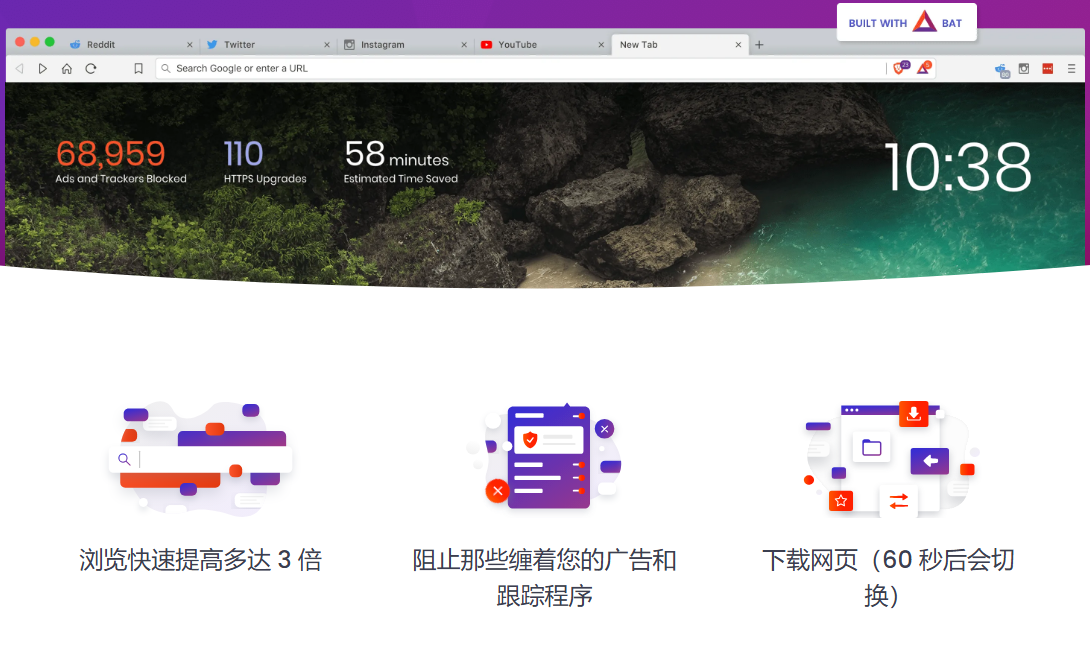
Task: Switch to the Reddit tab
Action: (100, 44)
